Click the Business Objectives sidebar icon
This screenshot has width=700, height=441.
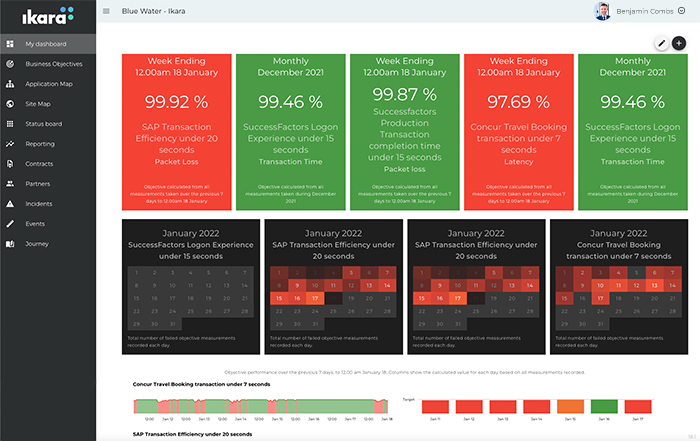pos(10,64)
